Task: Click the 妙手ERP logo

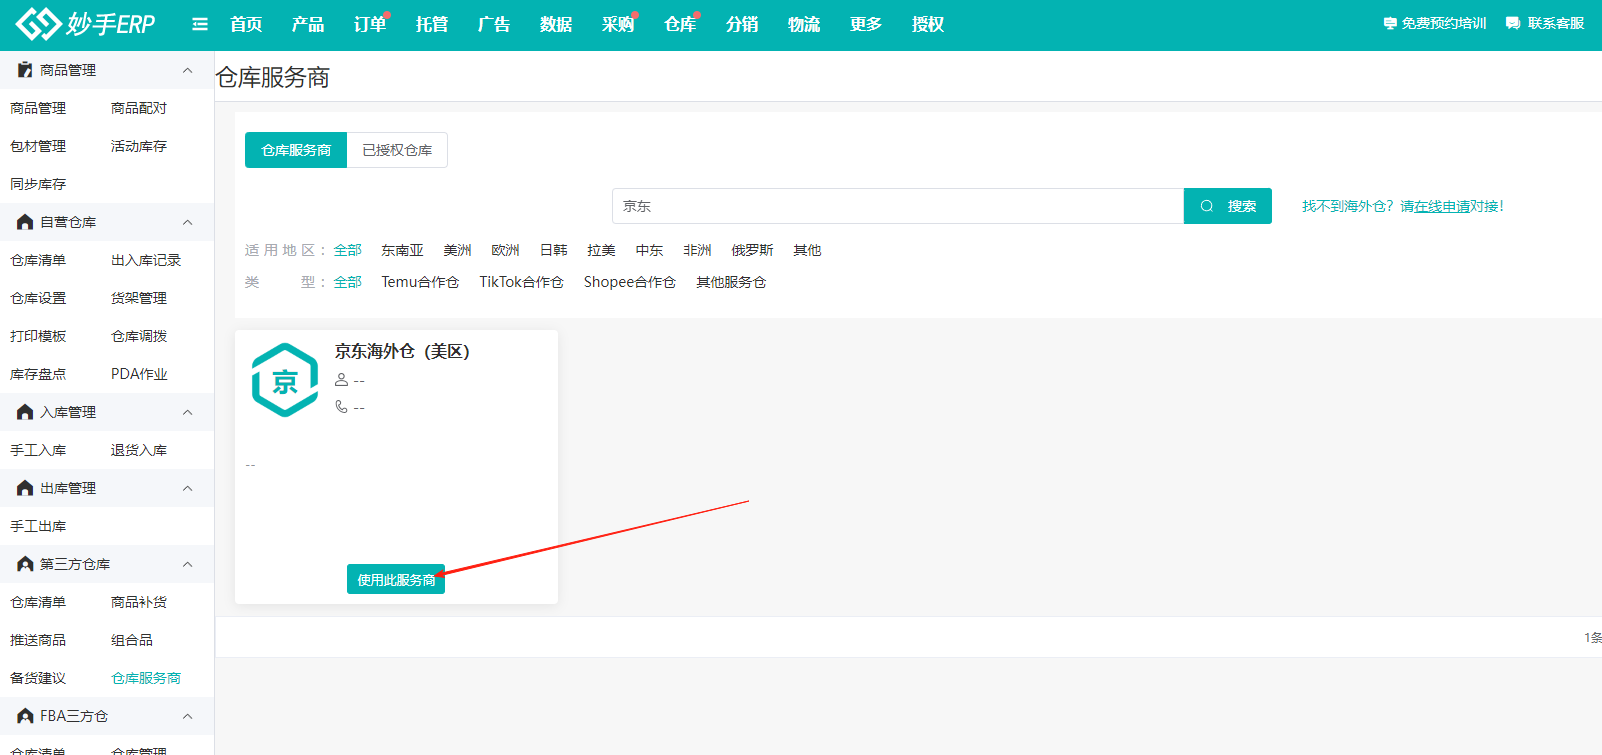Action: coord(85,23)
